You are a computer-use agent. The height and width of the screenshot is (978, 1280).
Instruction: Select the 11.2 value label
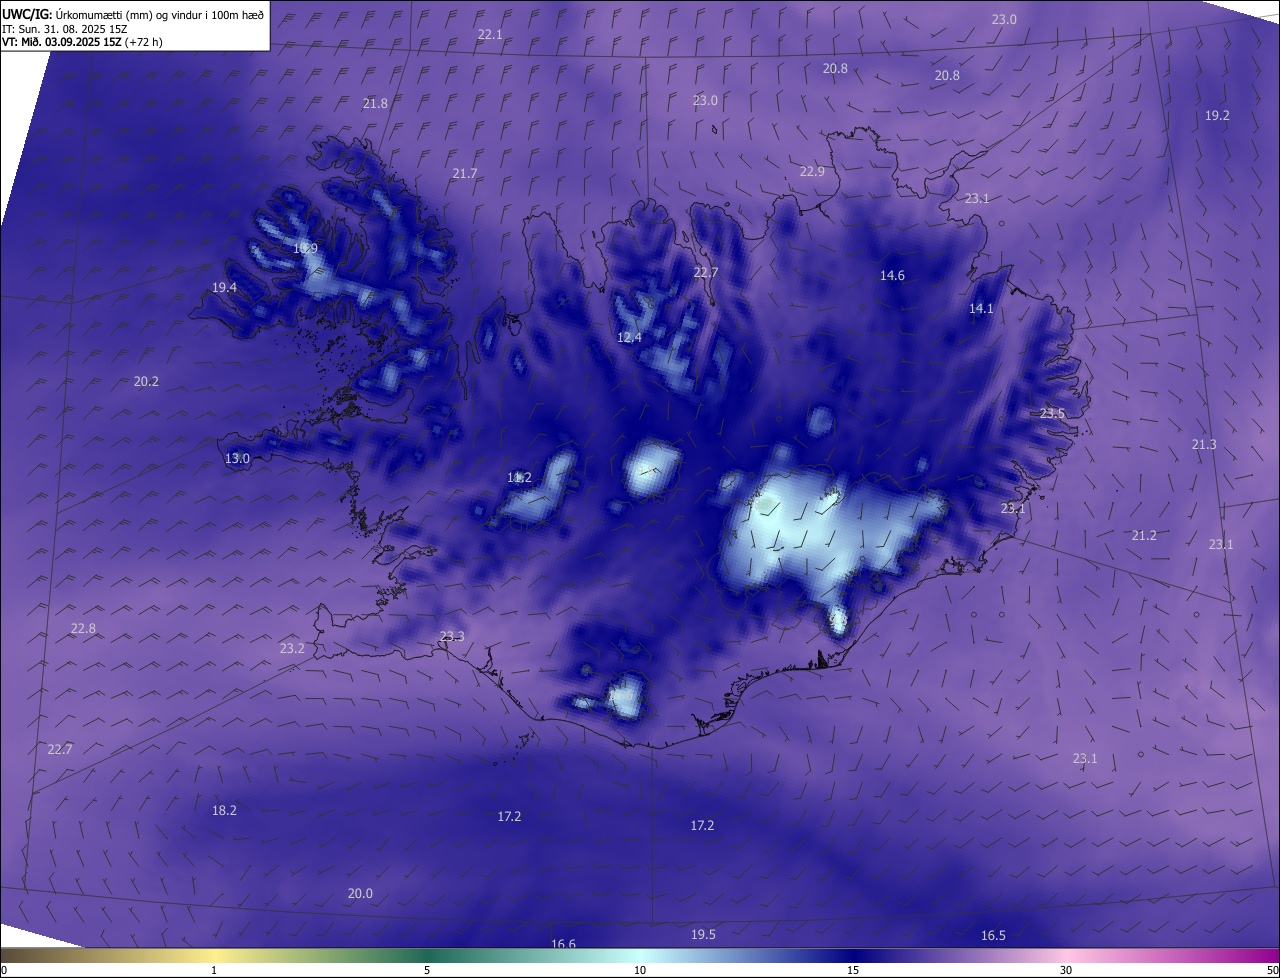point(519,478)
